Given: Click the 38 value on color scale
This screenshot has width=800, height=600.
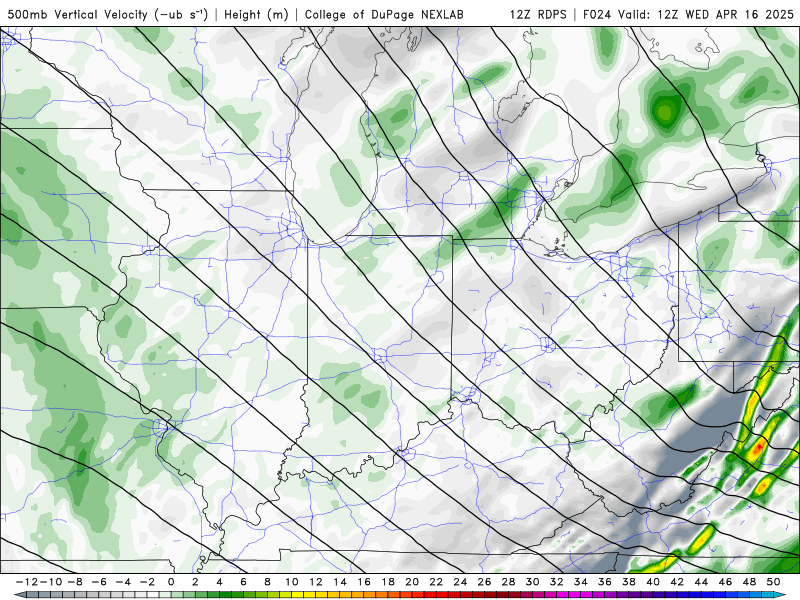Looking at the screenshot, I should pyautogui.click(x=629, y=582).
